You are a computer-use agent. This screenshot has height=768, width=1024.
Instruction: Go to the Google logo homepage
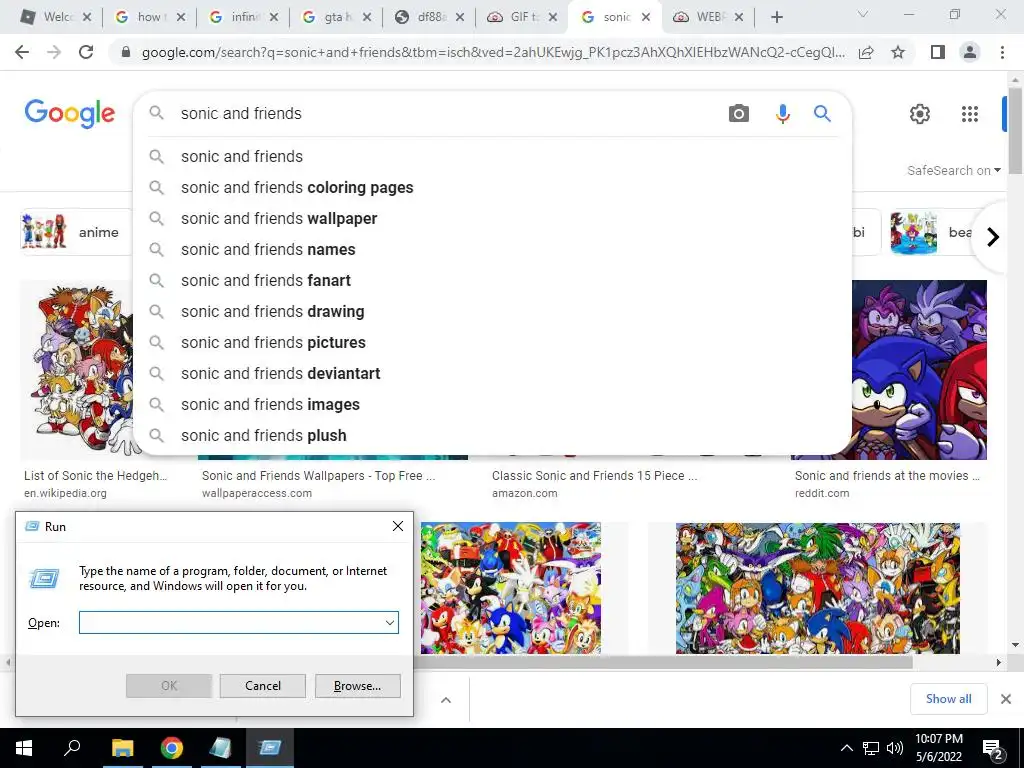coord(70,114)
